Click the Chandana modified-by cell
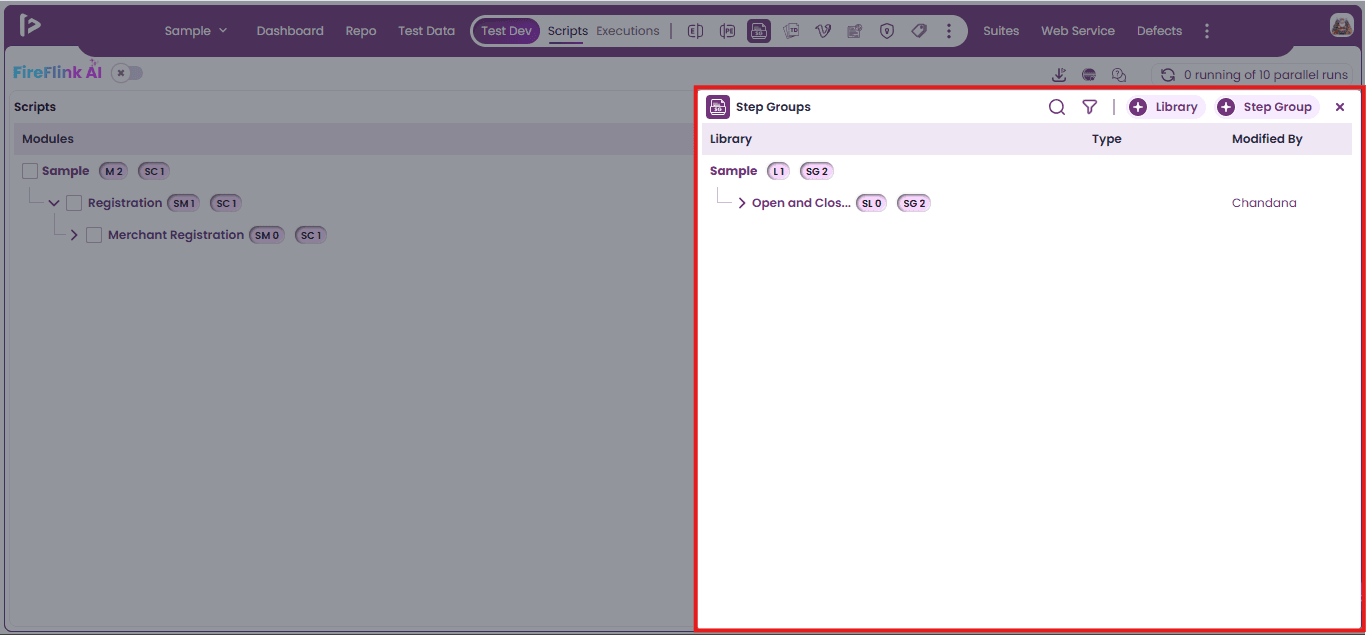1367x635 pixels. tap(1264, 203)
